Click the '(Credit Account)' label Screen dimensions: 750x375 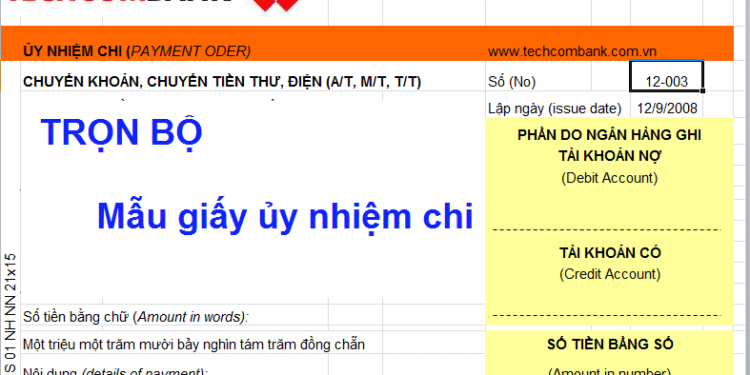(610, 274)
